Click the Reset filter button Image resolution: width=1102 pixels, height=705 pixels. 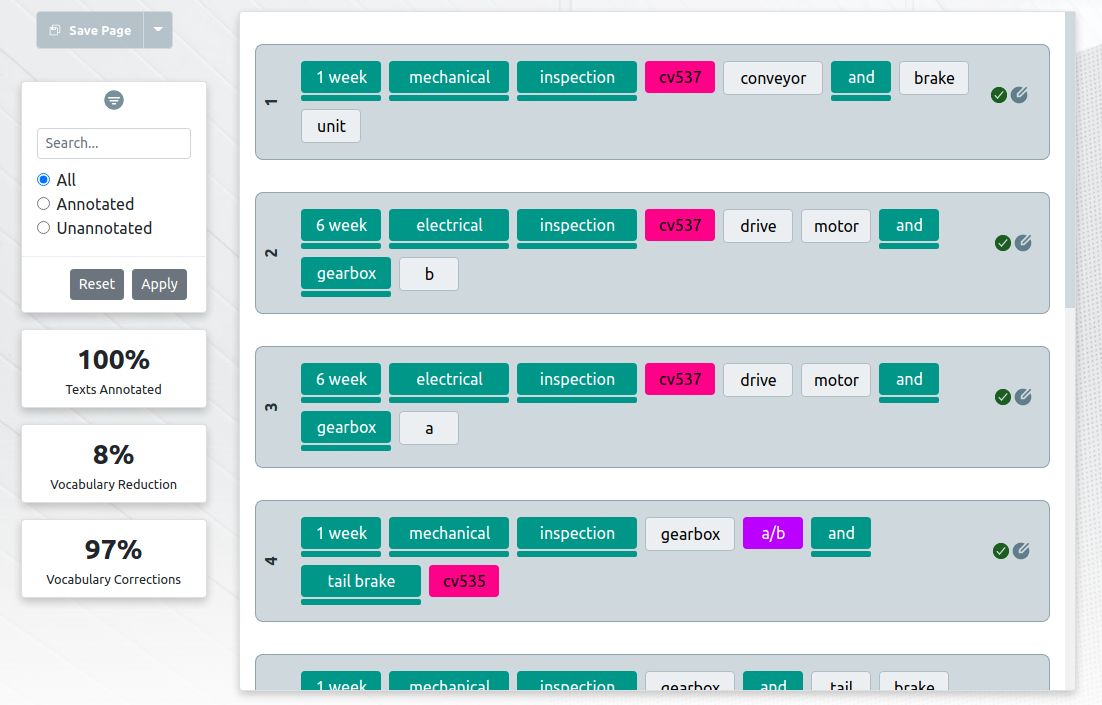[97, 284]
